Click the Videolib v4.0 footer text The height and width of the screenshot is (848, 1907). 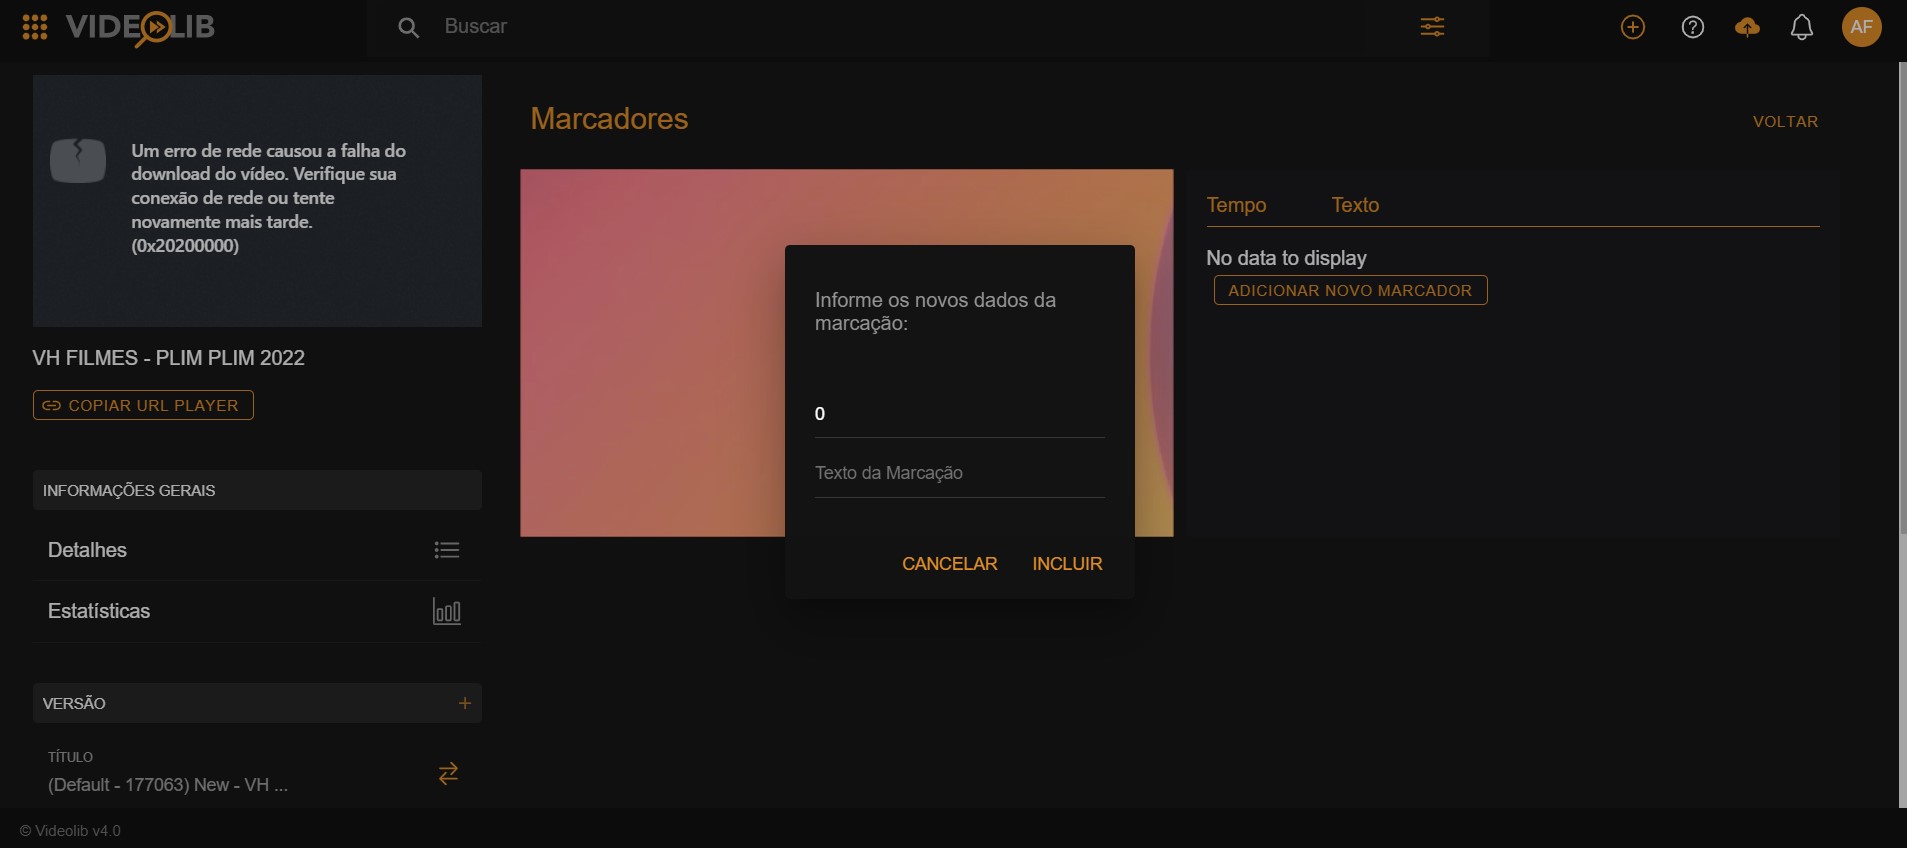[x=70, y=831]
